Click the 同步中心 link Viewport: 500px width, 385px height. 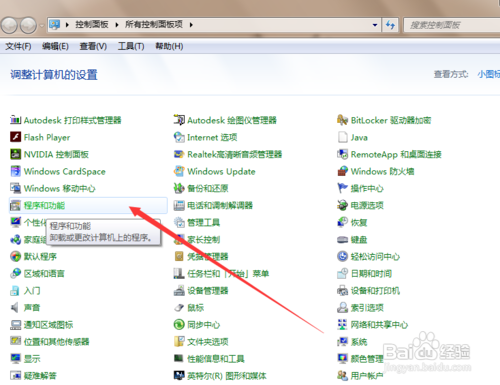click(x=203, y=325)
